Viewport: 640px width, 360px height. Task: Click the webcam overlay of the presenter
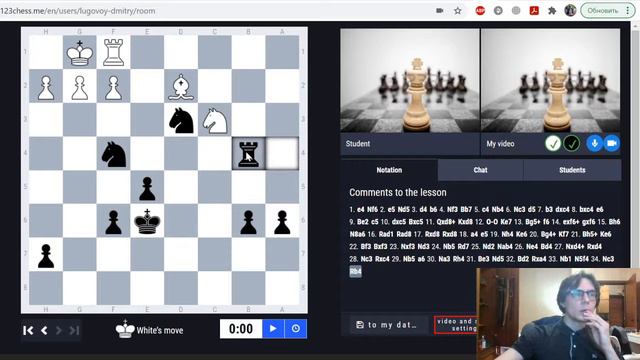click(558, 313)
